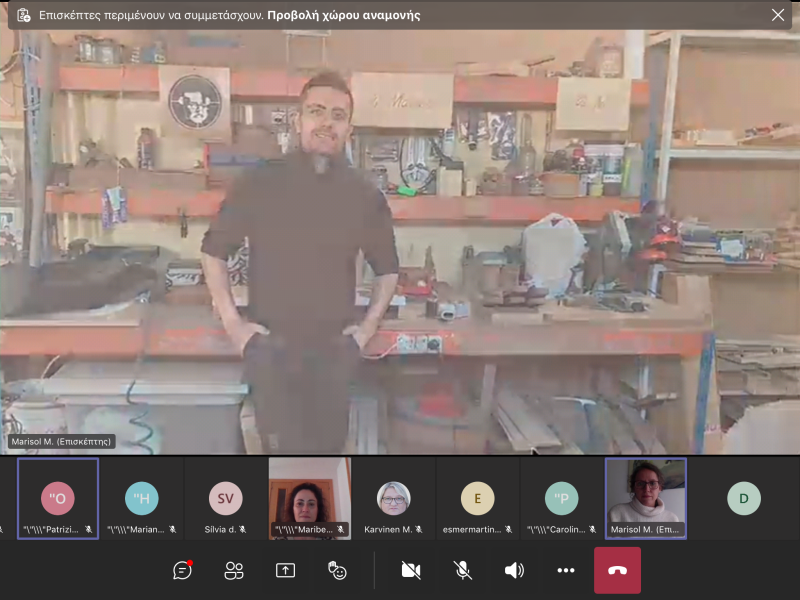Viewport: 800px width, 600px height.
Task: Click Karvinen M. participant avatar
Action: pos(393,497)
